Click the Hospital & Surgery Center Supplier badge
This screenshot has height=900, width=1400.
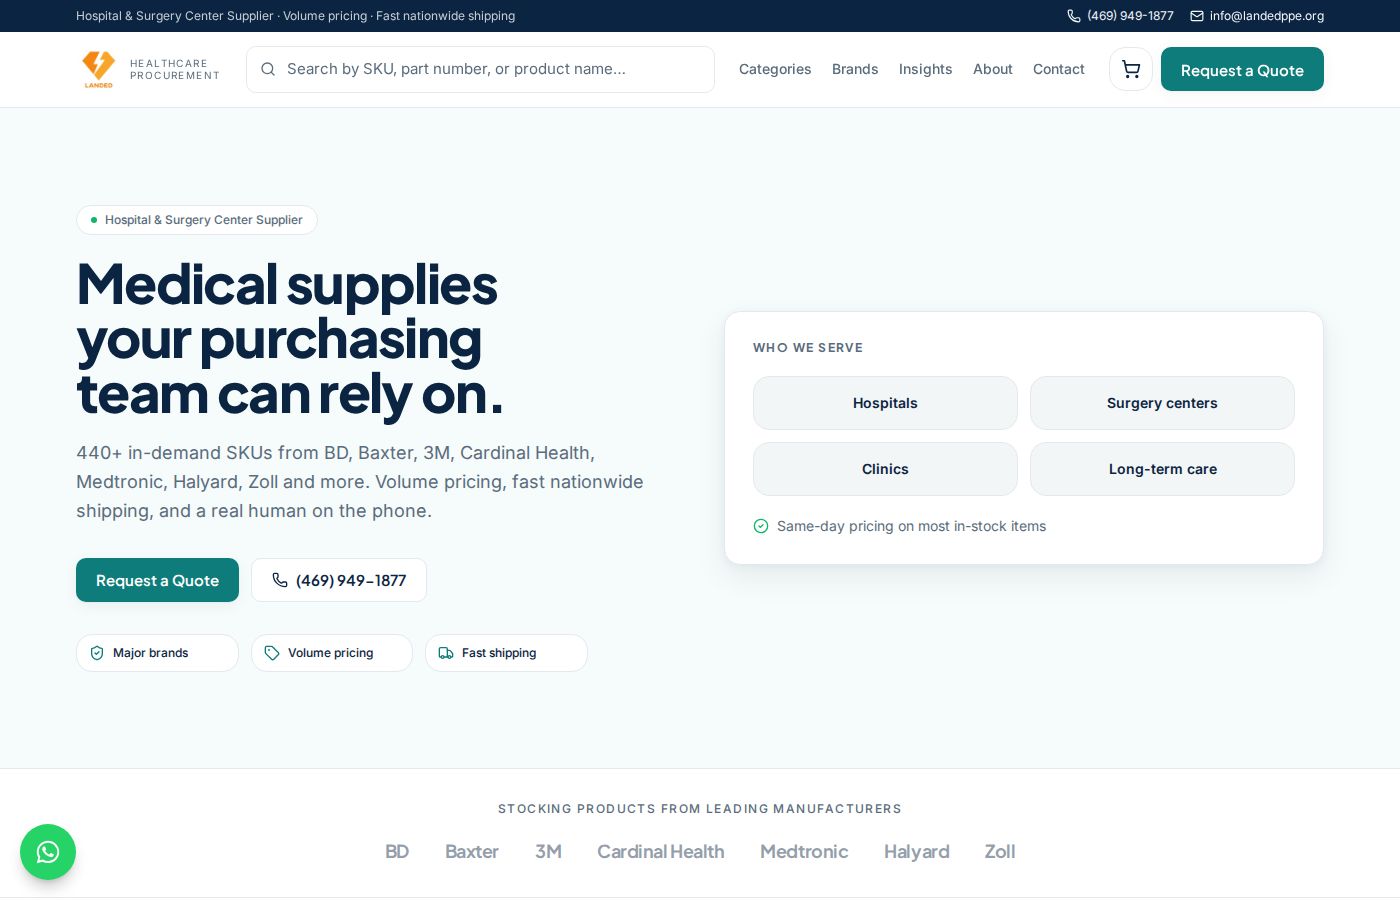coord(197,220)
